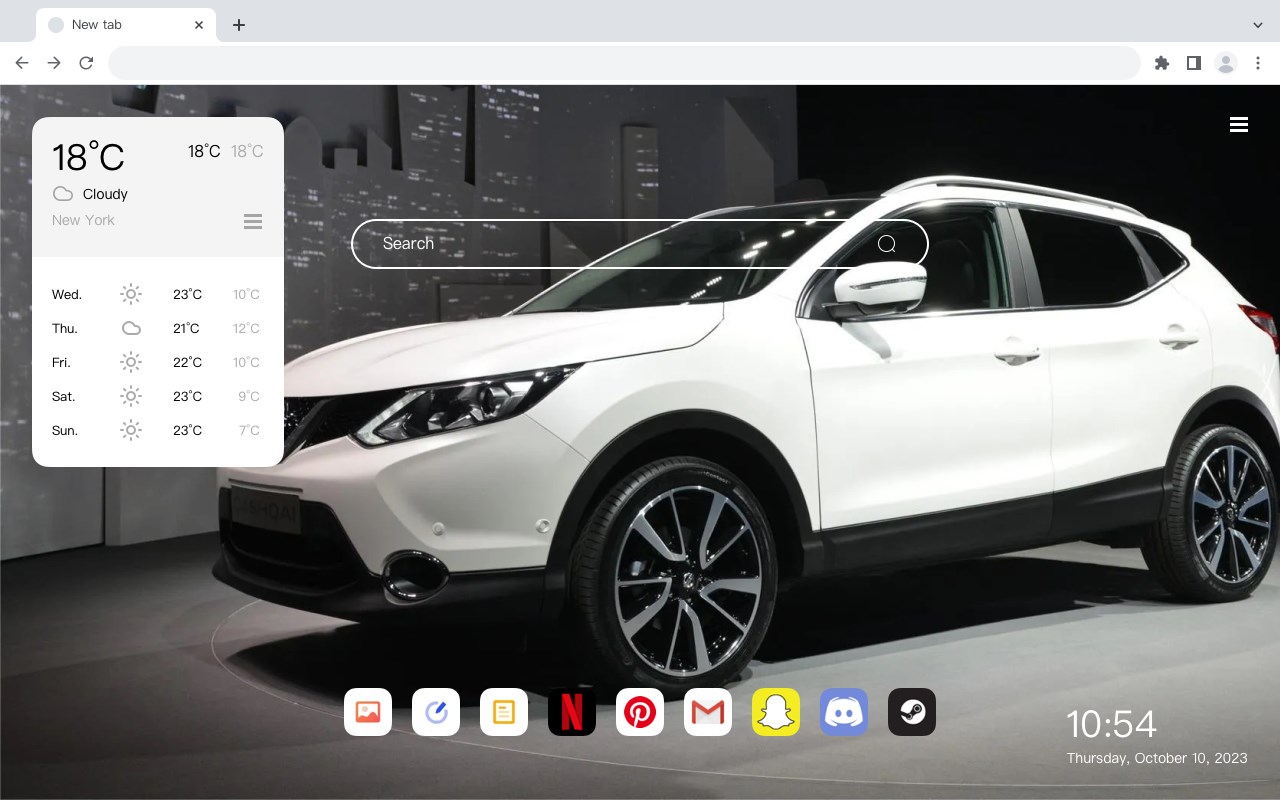The width and height of the screenshot is (1280, 800).
Task: Click the Thu. low of 12°C
Action: [246, 328]
